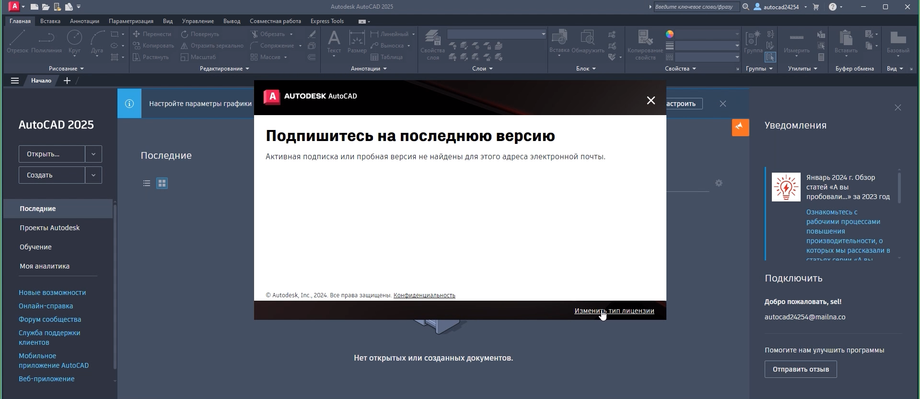This screenshot has width=920, height=399.
Task: Expand the Аннотации panel dropdown
Action: click(x=368, y=69)
